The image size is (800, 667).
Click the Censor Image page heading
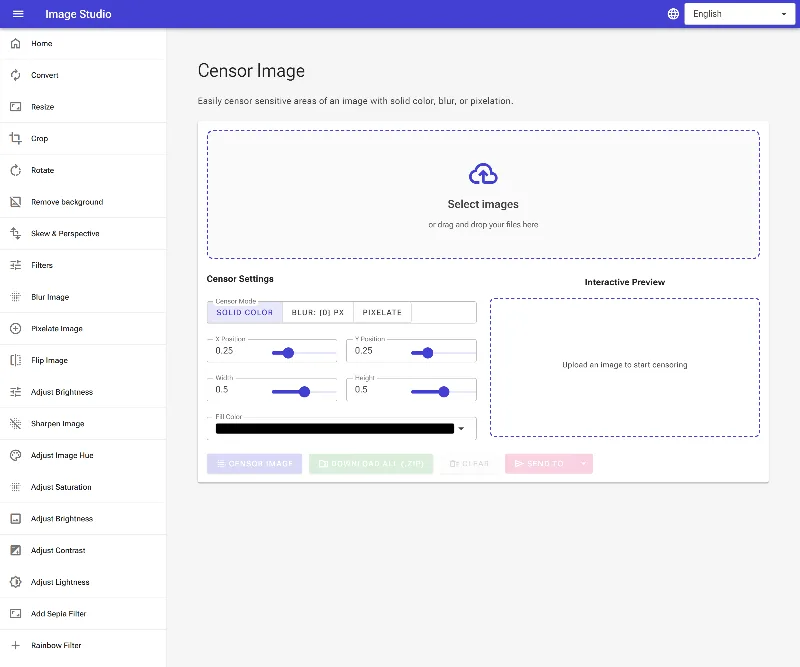click(x=251, y=71)
